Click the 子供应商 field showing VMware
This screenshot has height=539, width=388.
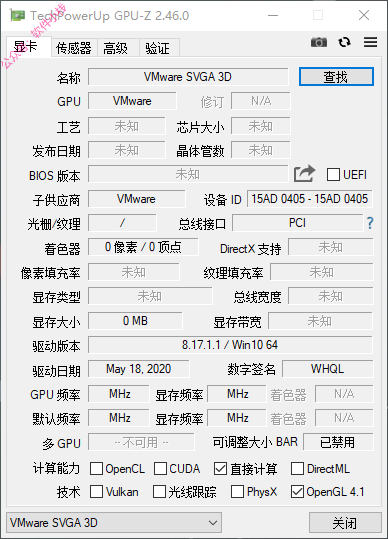click(136, 199)
